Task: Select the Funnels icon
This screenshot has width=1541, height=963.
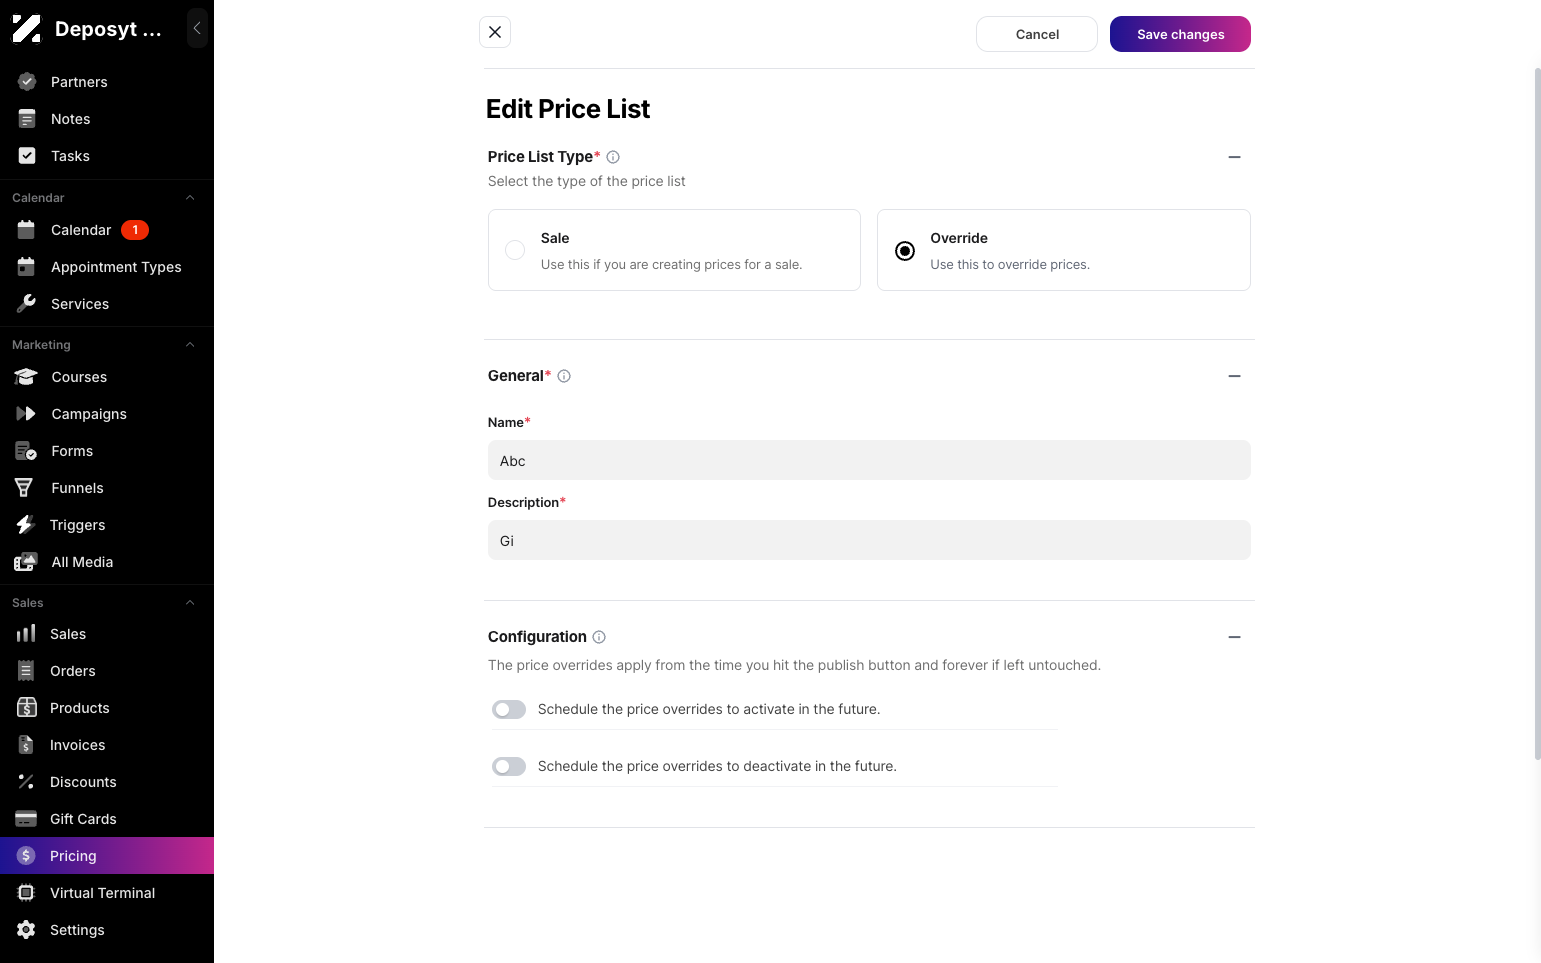Action: point(24,488)
